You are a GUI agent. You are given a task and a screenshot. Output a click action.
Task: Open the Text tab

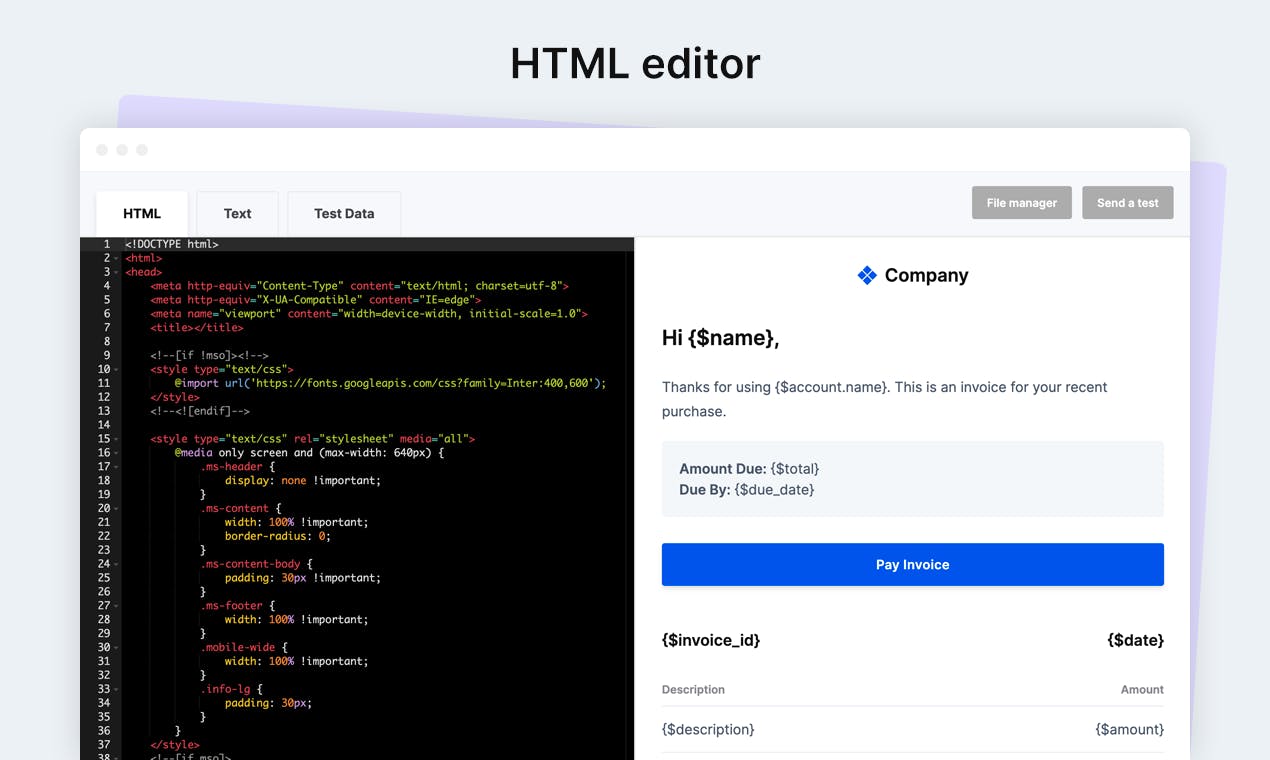tap(237, 213)
